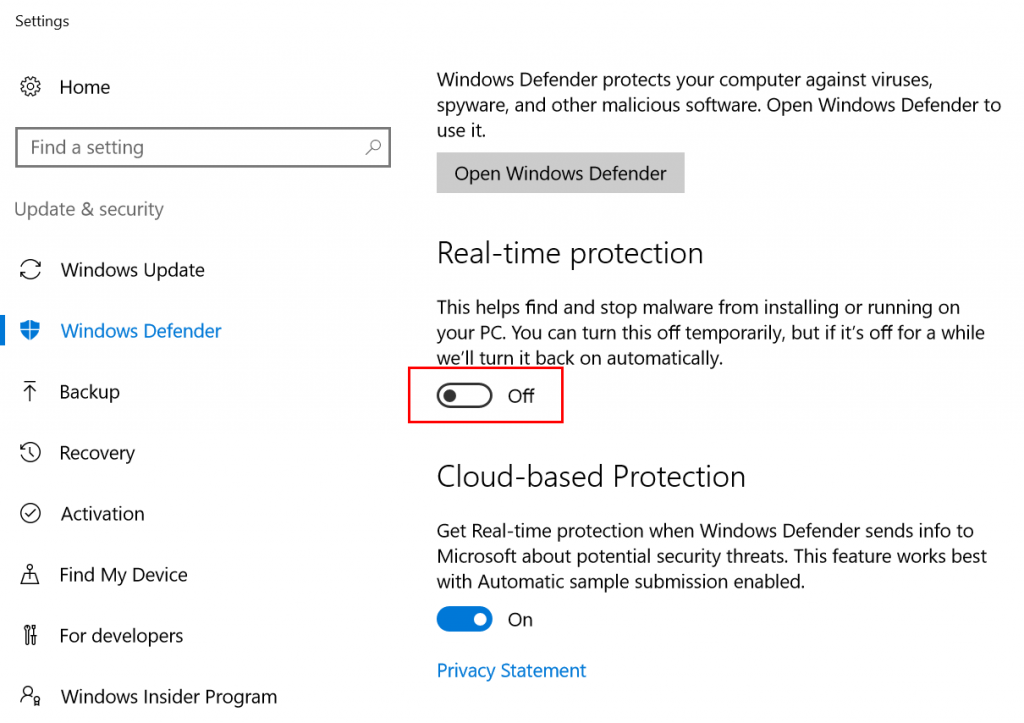Viewport: 1024px width, 723px height.
Task: Click the Backup upload arrow icon
Action: 30,392
